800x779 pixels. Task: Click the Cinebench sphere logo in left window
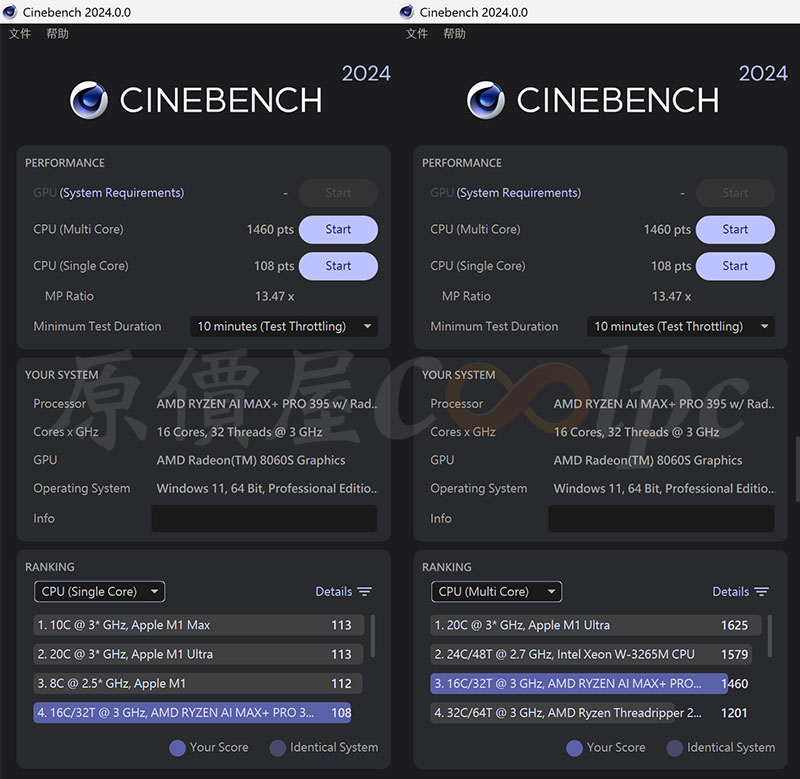tap(89, 100)
